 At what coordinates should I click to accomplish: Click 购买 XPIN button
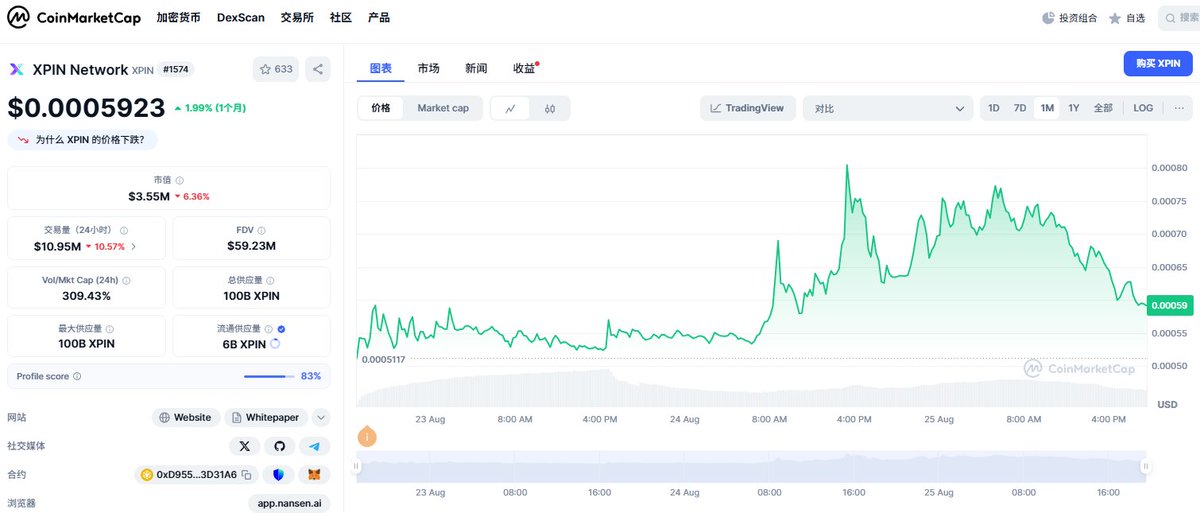1158,63
